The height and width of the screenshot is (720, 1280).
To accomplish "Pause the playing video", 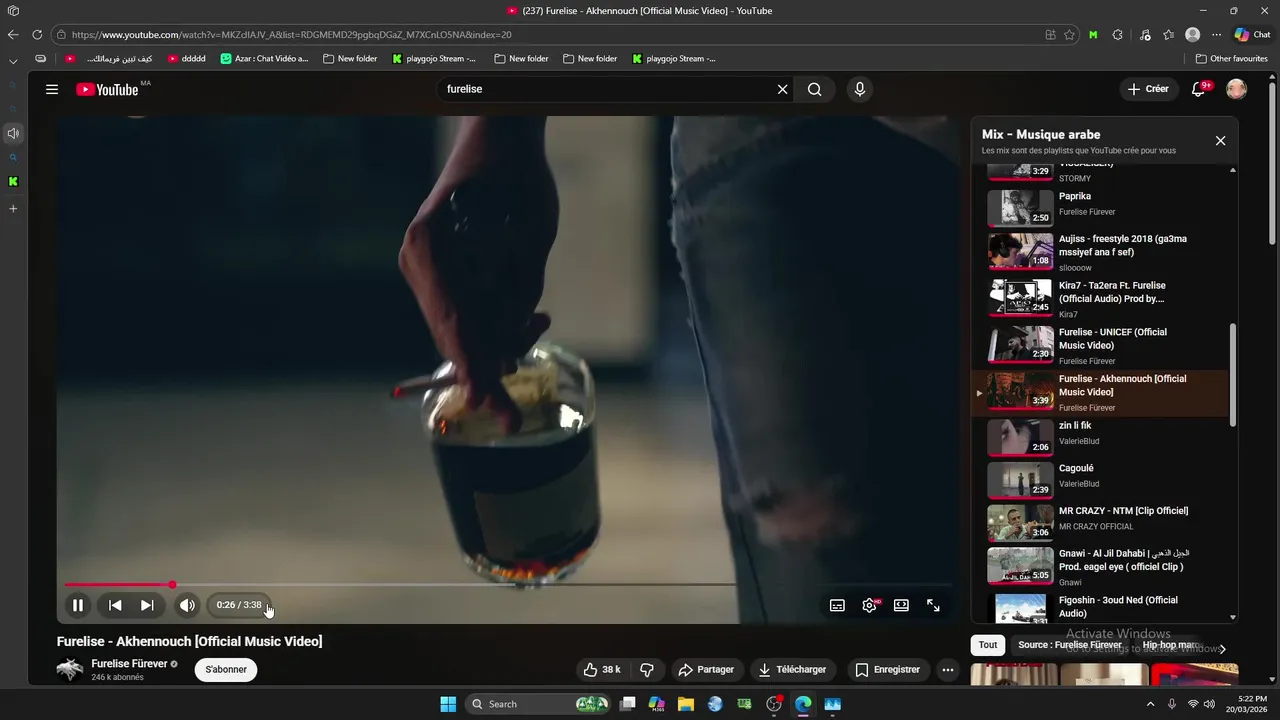I will click(77, 605).
